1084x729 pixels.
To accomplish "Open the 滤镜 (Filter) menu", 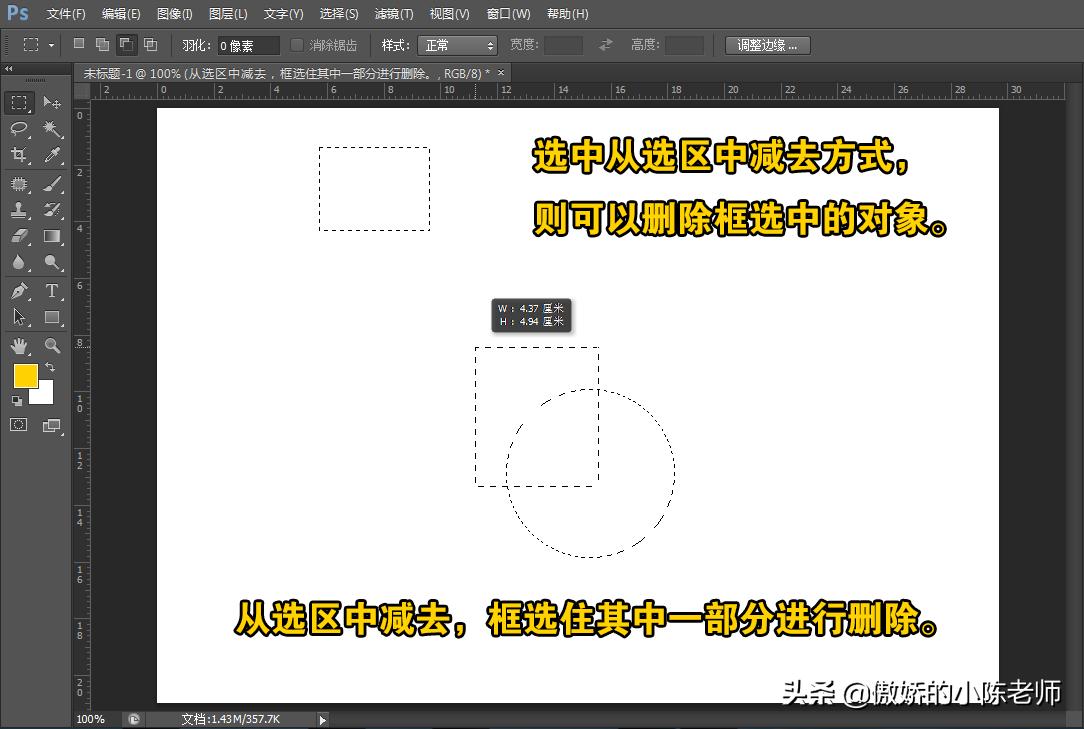I will (x=393, y=13).
